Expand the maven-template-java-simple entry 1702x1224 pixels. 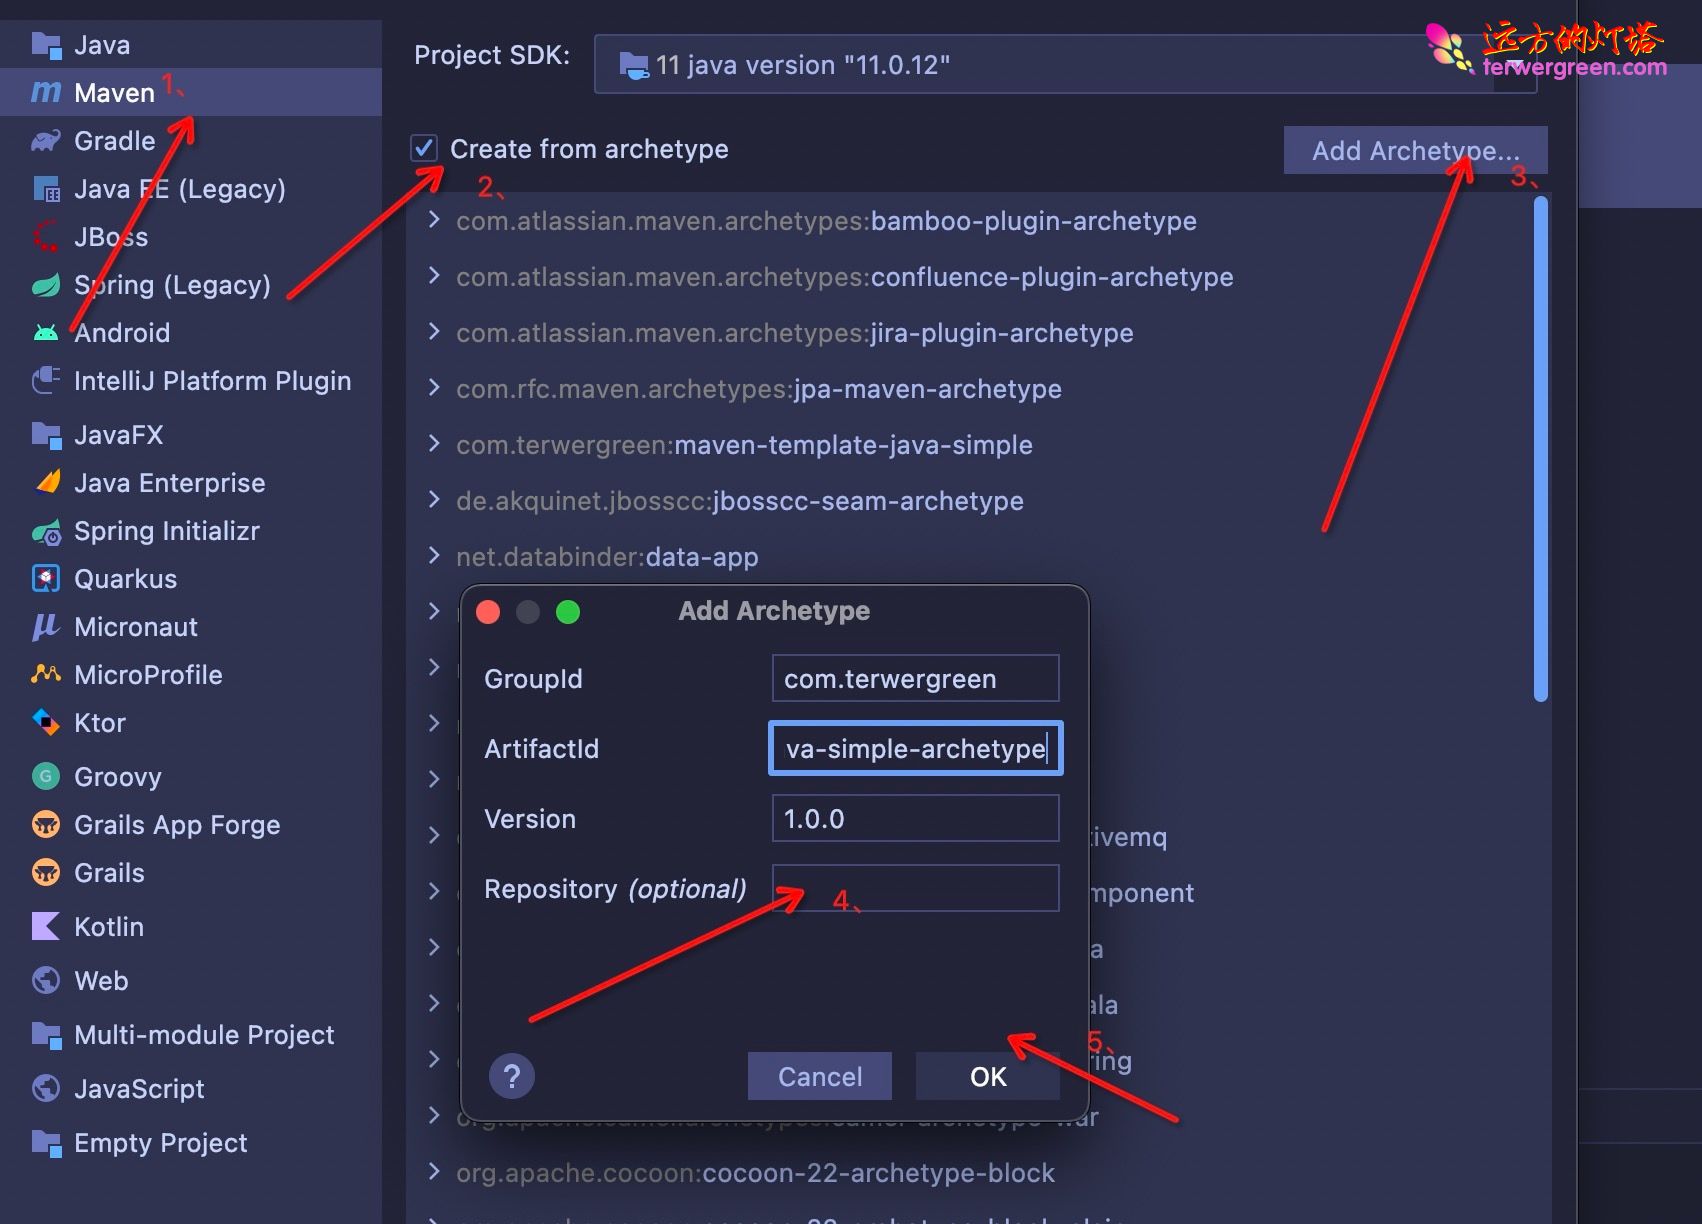click(x=434, y=444)
